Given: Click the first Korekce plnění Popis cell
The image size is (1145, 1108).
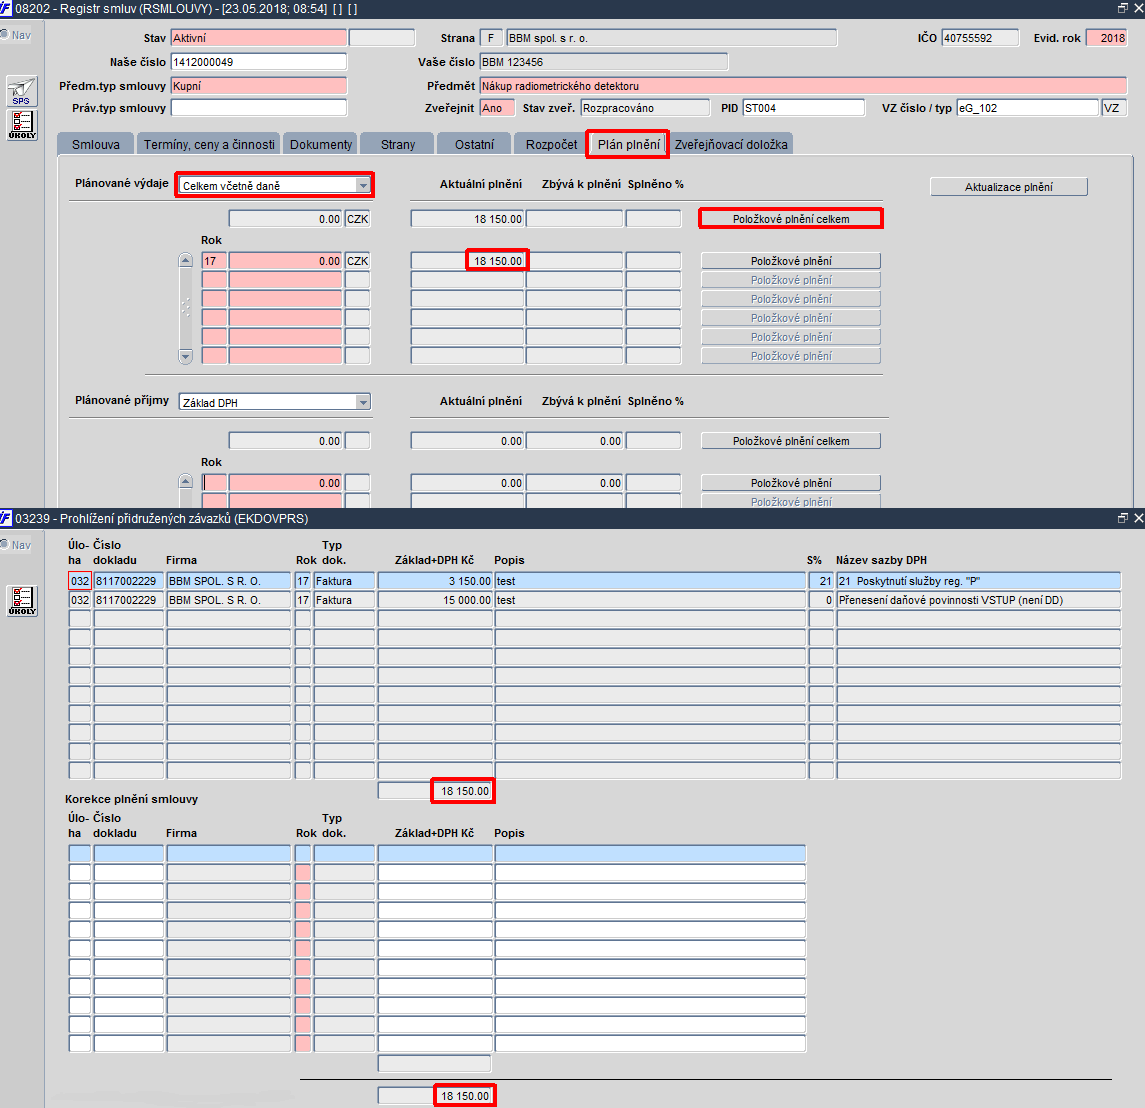Looking at the screenshot, I should pyautogui.click(x=650, y=853).
